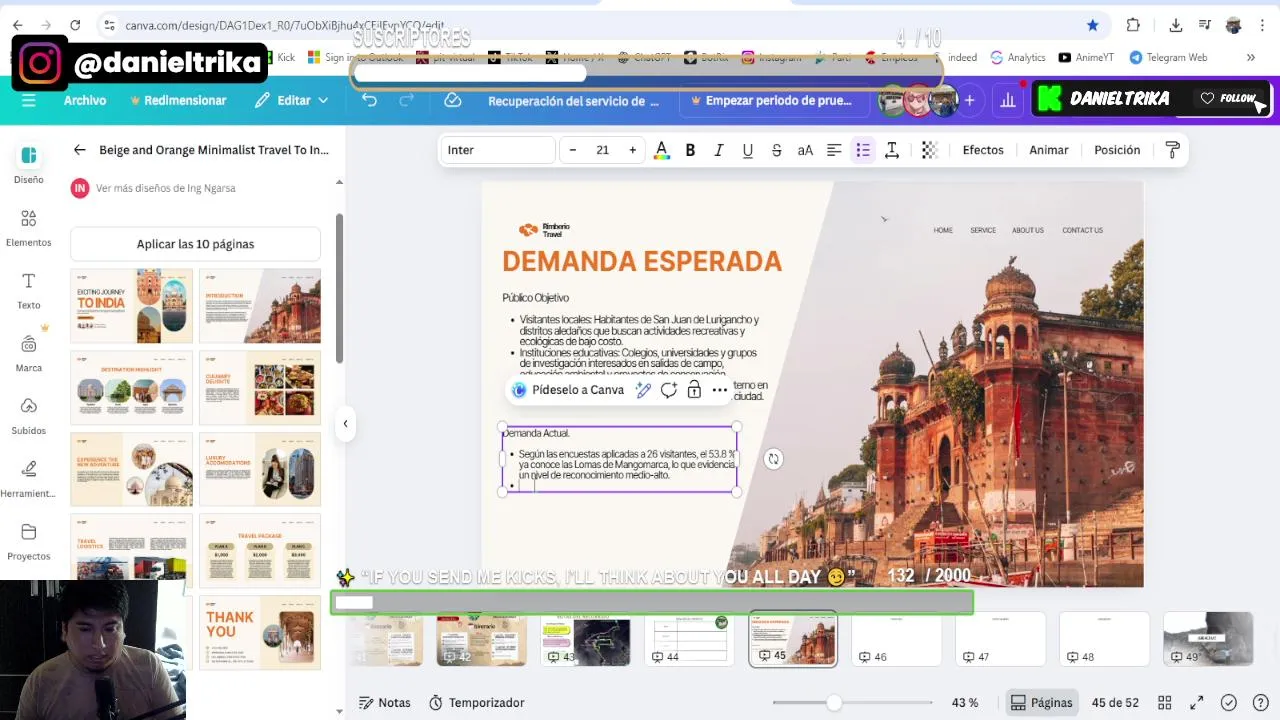
Task: Go back from the template panel
Action: (79, 150)
